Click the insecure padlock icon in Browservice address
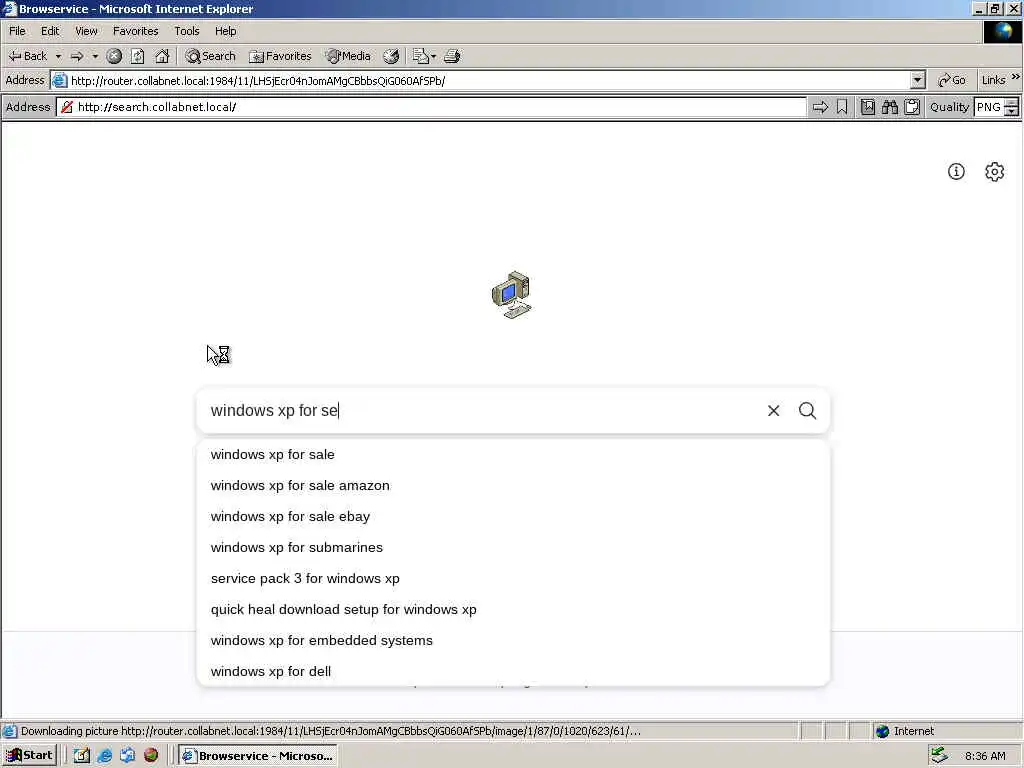 coord(67,107)
